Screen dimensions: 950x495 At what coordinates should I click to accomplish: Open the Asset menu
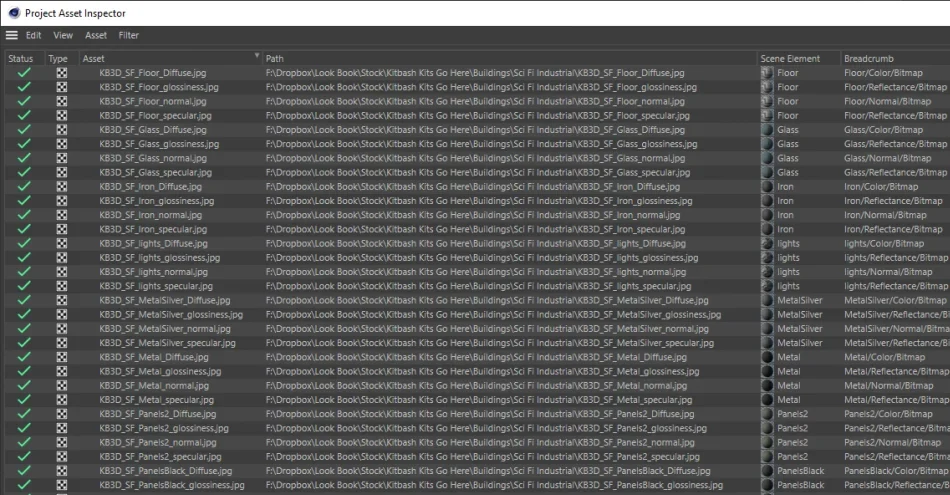click(x=96, y=35)
